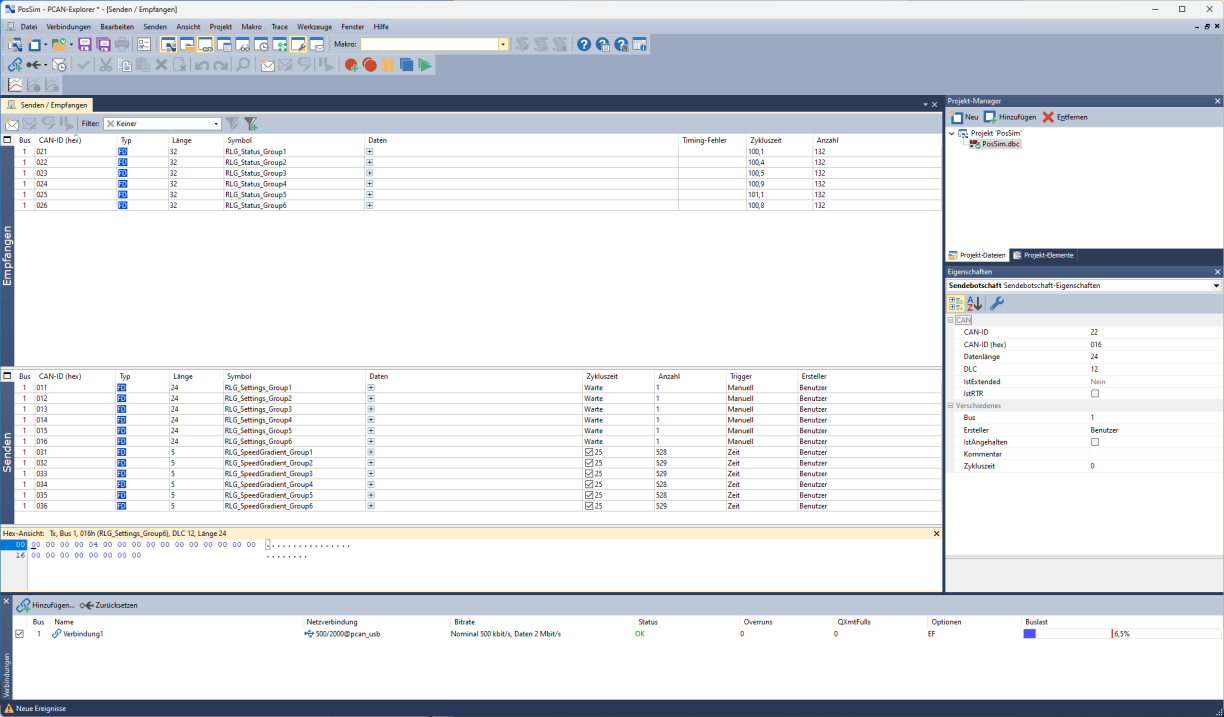Click the new document icon in main toolbar
This screenshot has width=1224, height=717.
point(34,45)
